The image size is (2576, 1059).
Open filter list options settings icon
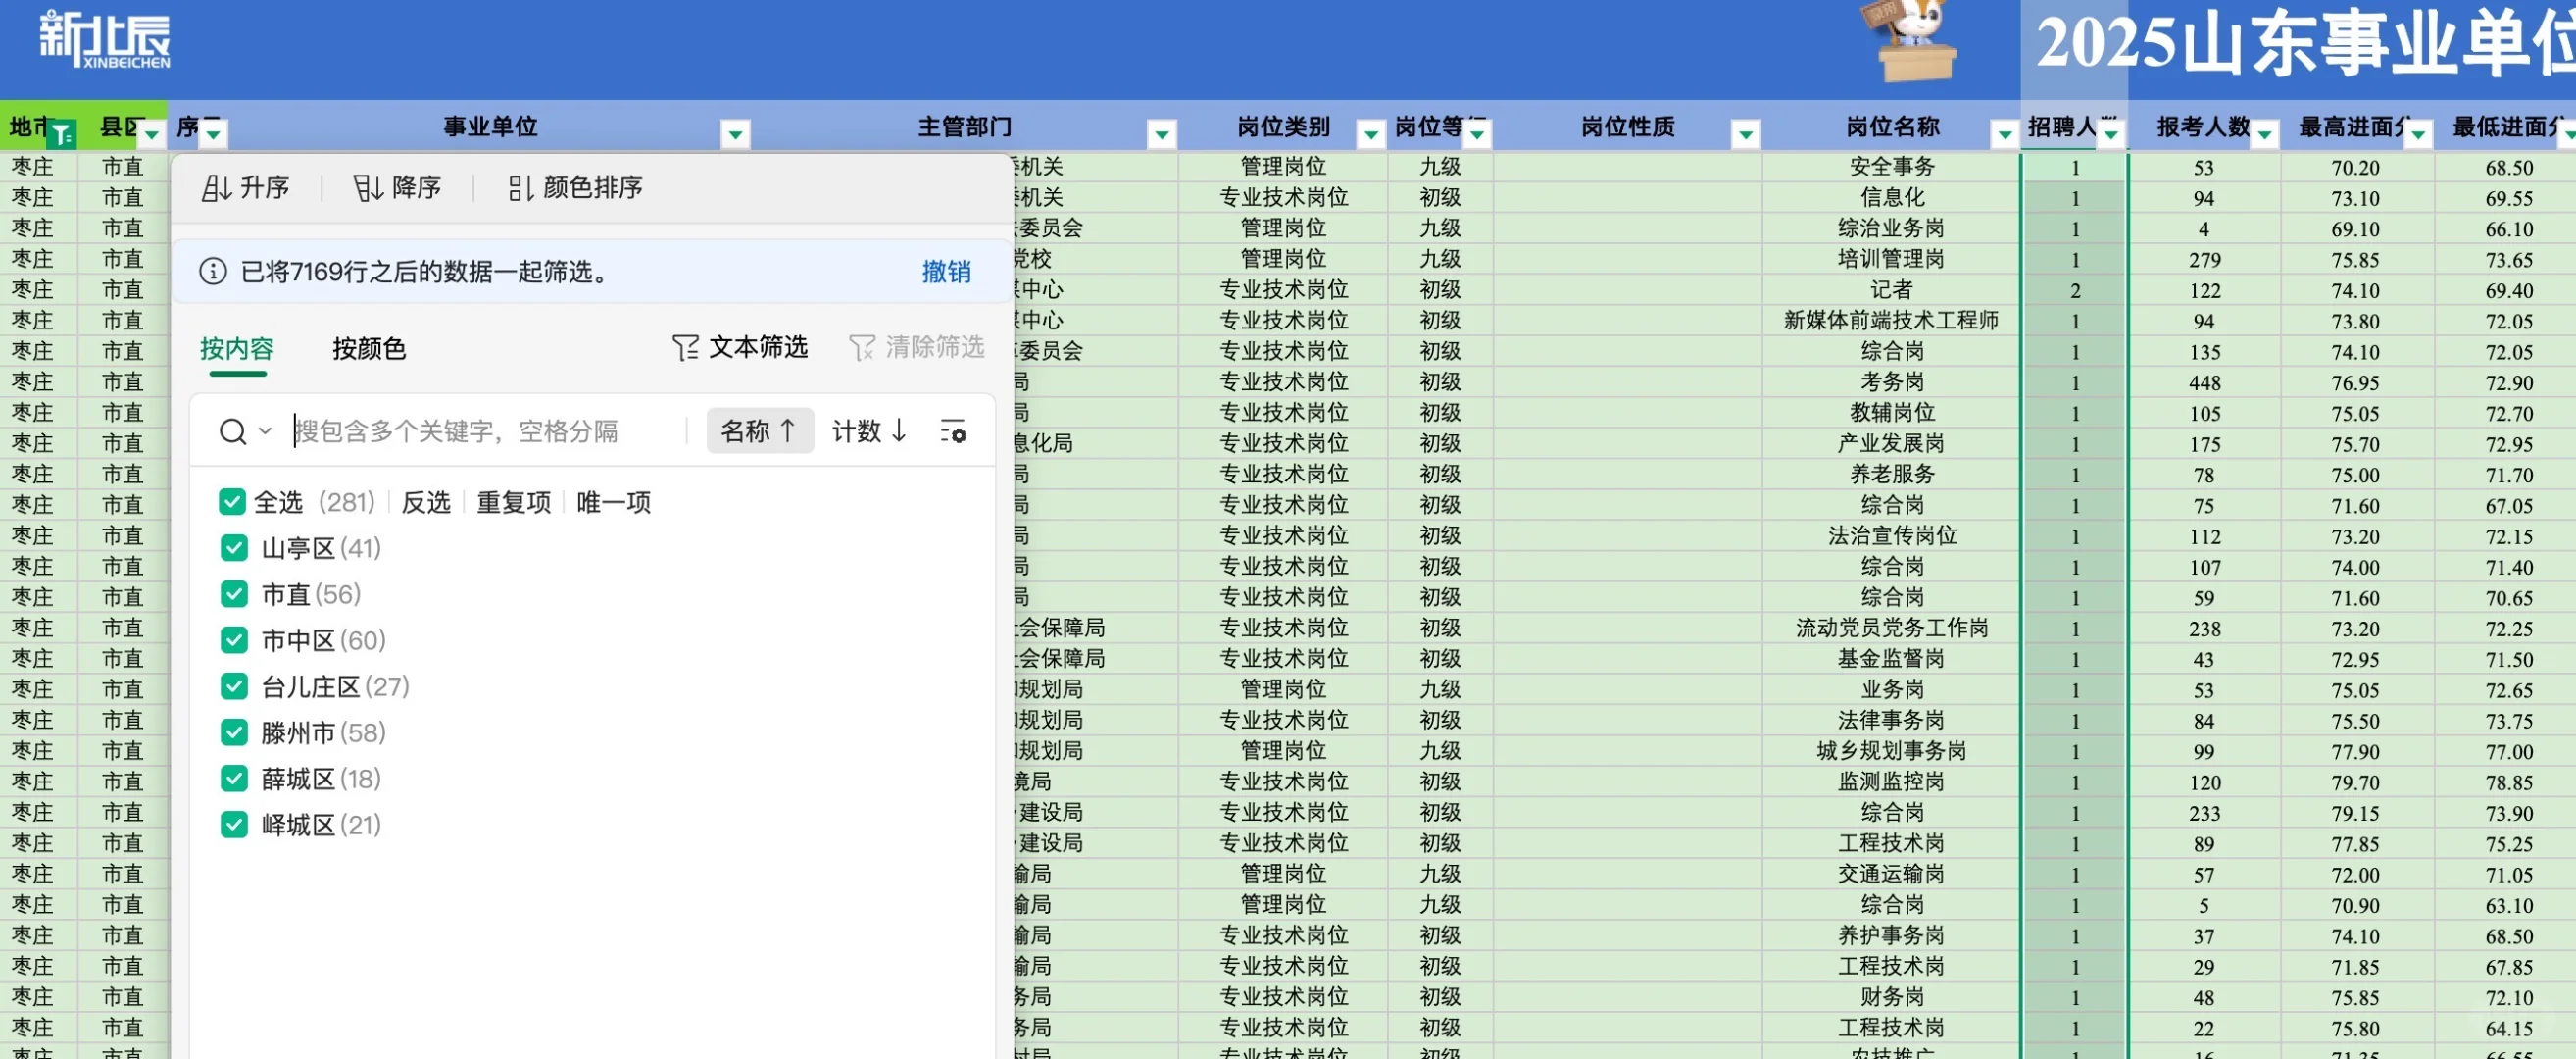pyautogui.click(x=953, y=432)
